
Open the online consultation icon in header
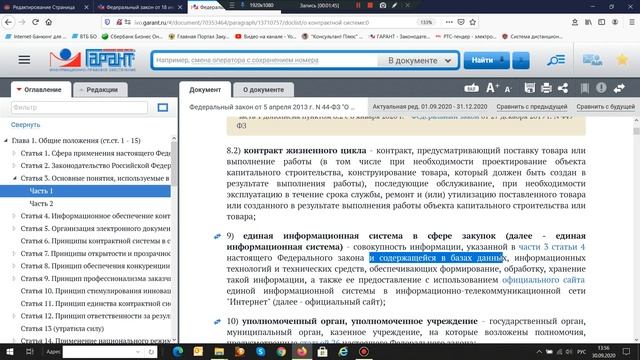click(x=592, y=60)
